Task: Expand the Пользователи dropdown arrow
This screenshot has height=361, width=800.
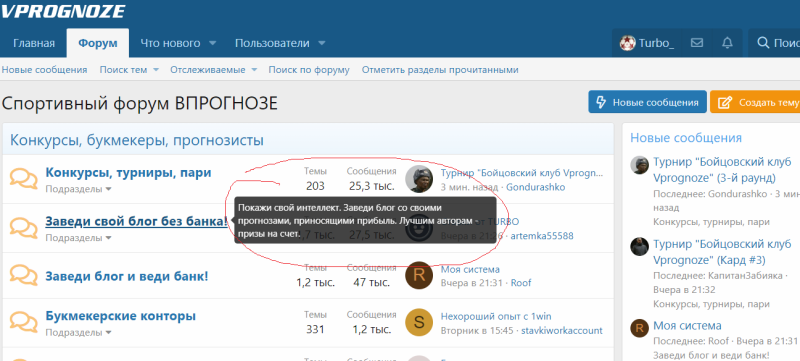Action: [321, 43]
